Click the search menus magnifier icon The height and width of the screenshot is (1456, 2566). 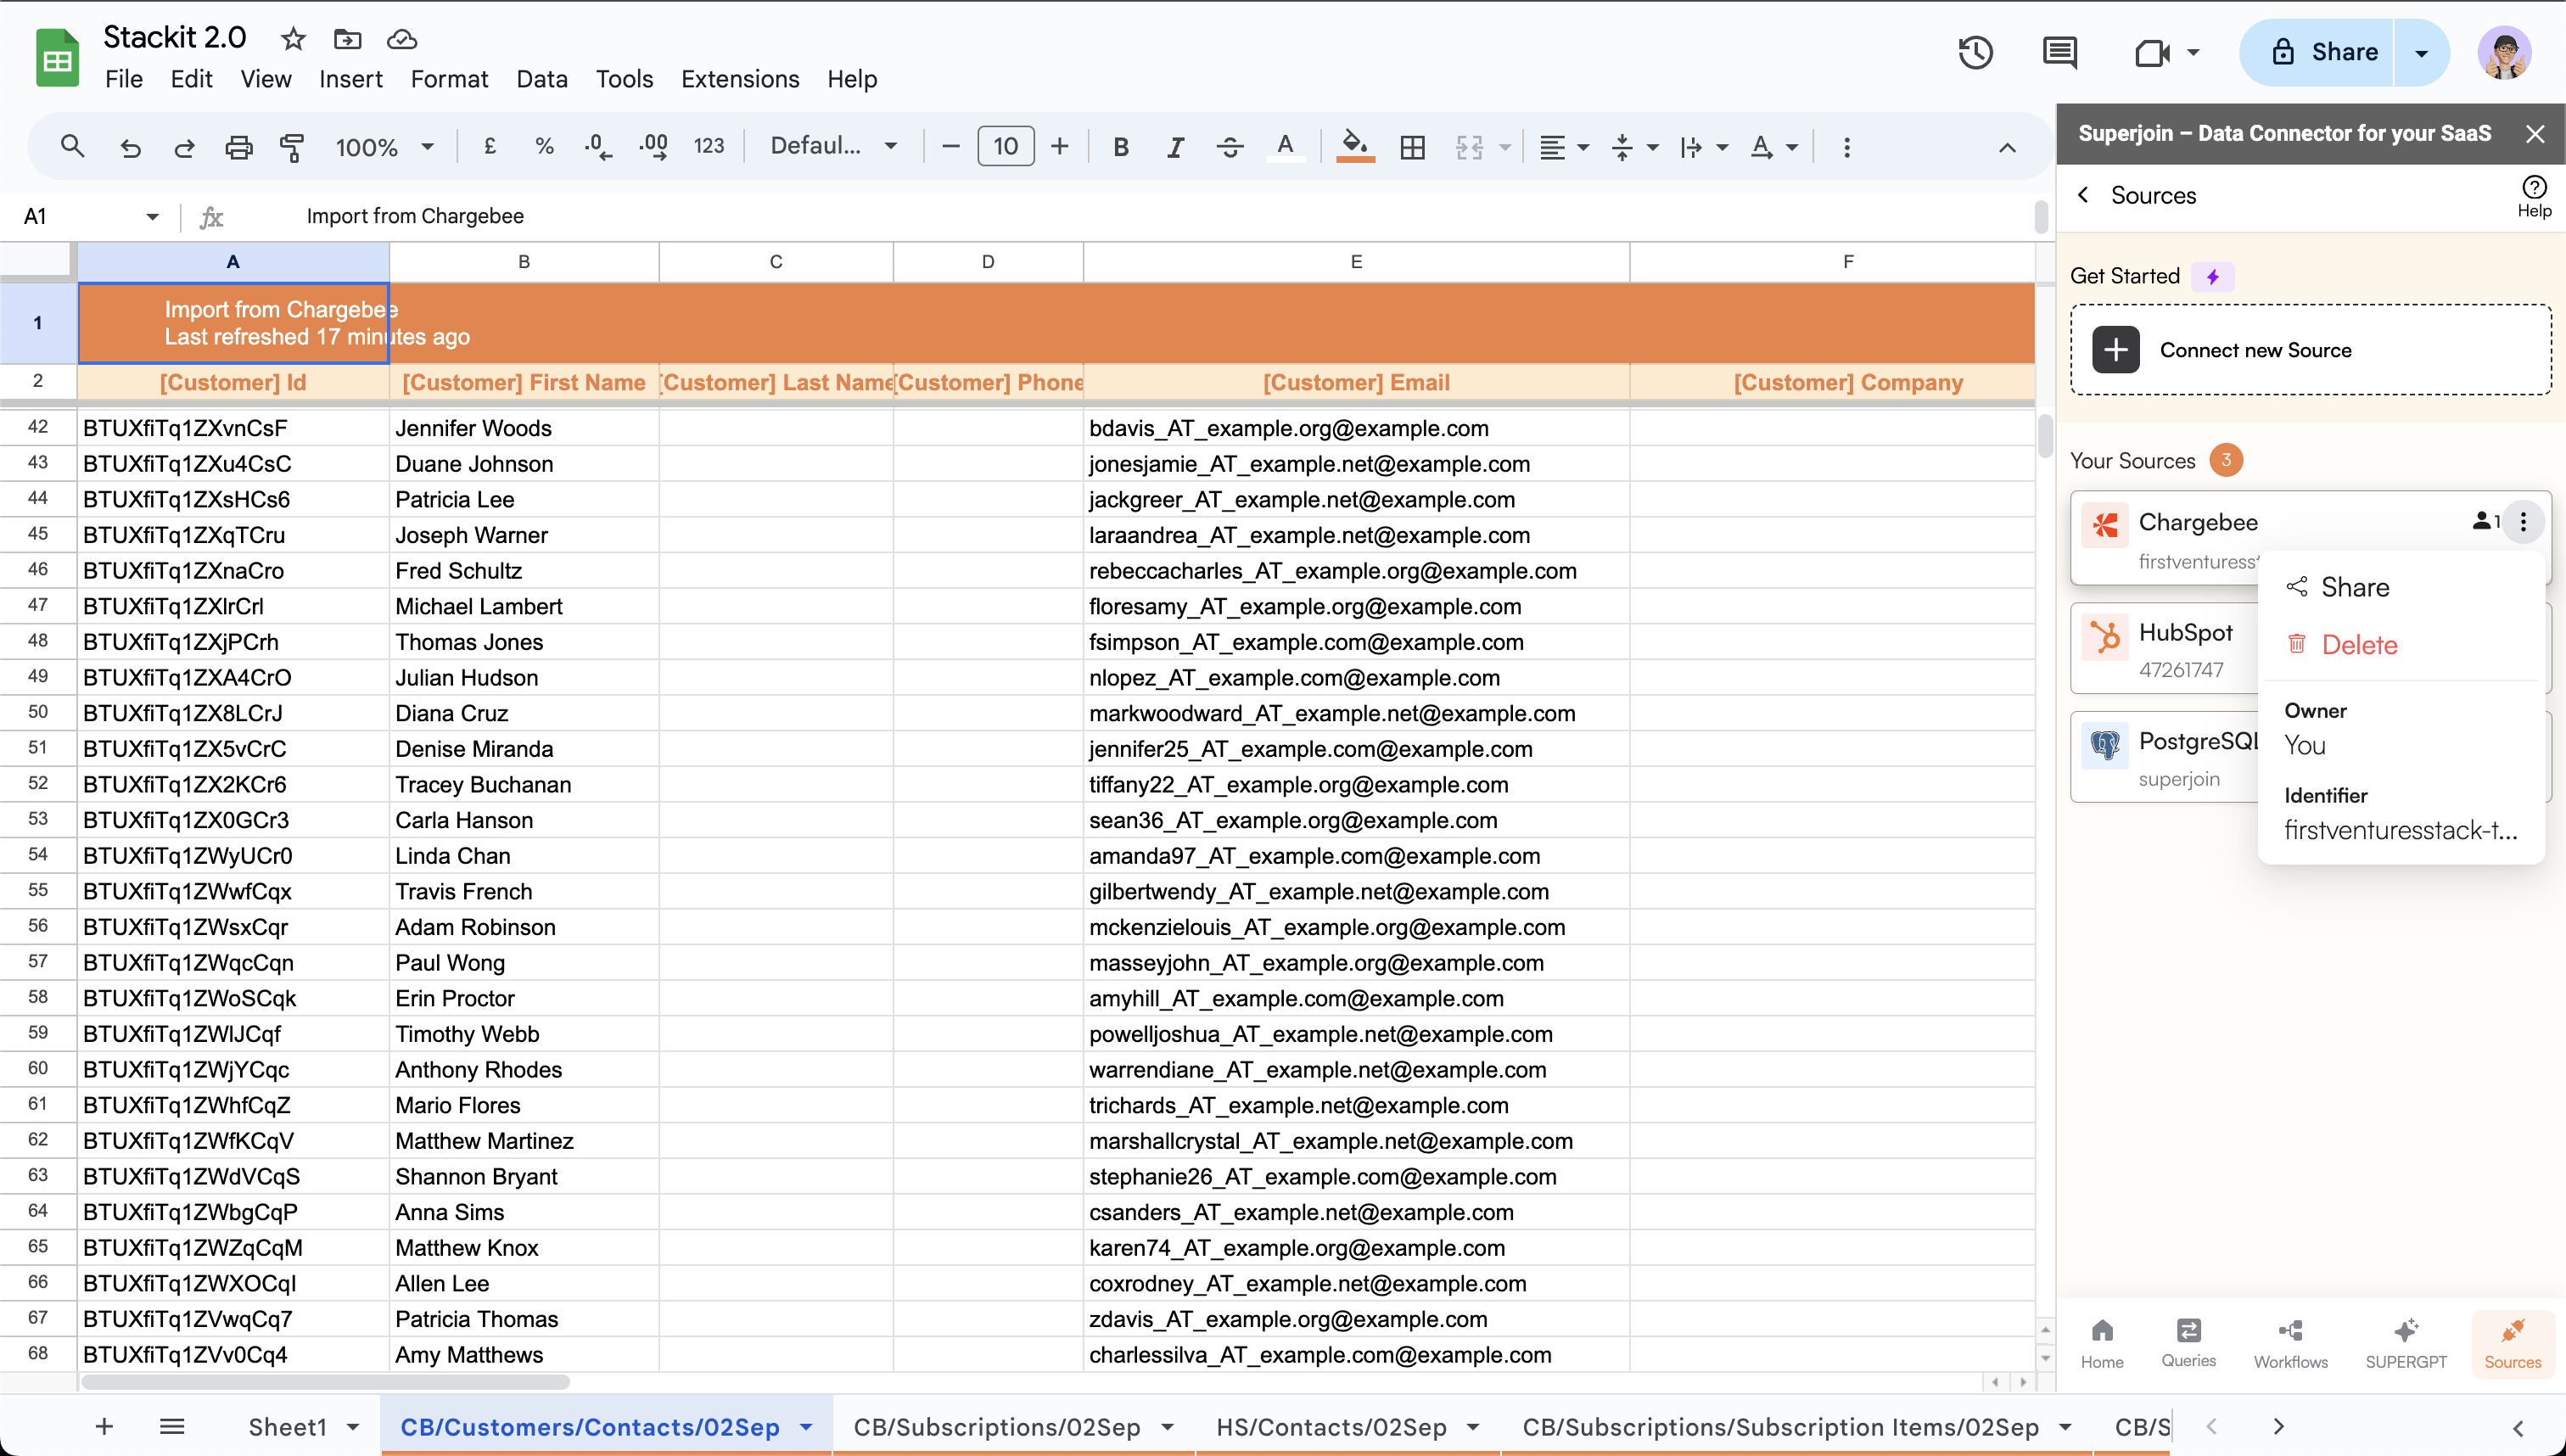coord(72,147)
